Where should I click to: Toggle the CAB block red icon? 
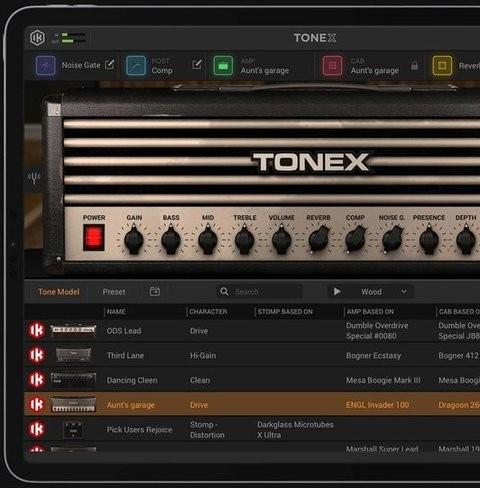tap(332, 65)
